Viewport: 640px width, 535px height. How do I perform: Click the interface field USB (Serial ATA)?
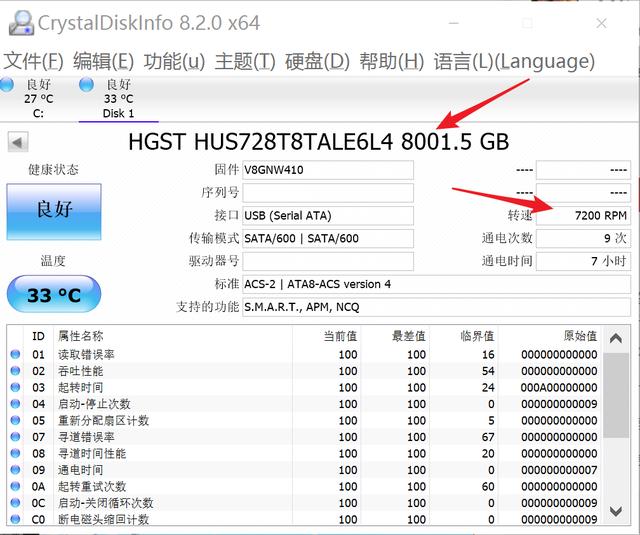[328, 215]
